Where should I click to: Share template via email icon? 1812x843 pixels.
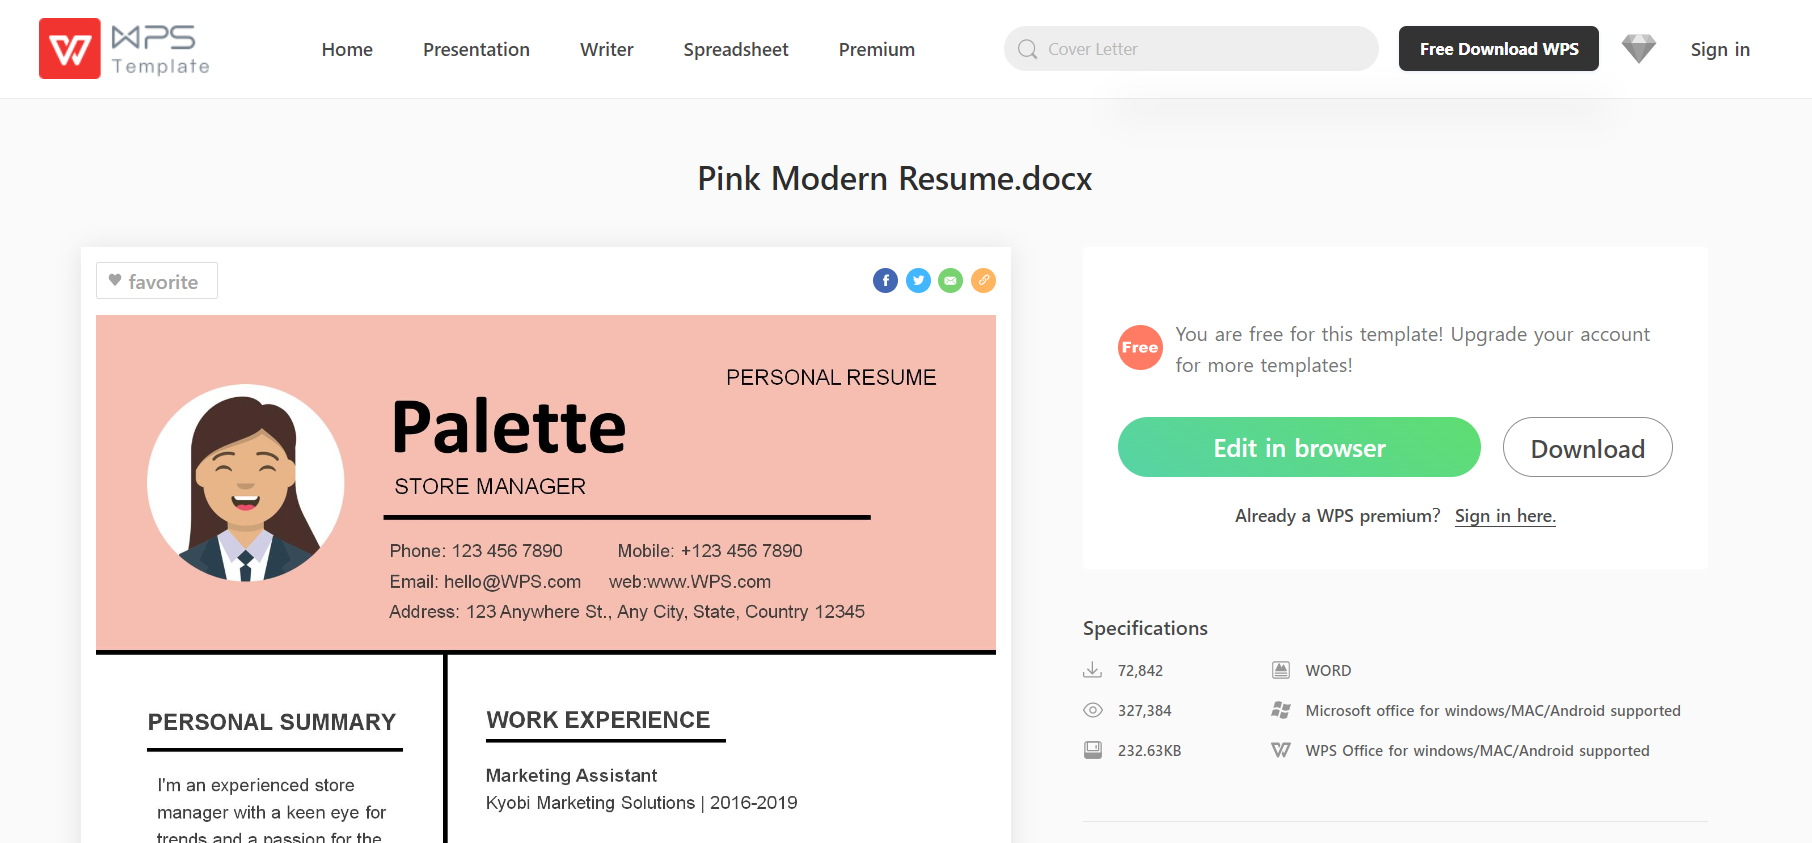pos(951,281)
